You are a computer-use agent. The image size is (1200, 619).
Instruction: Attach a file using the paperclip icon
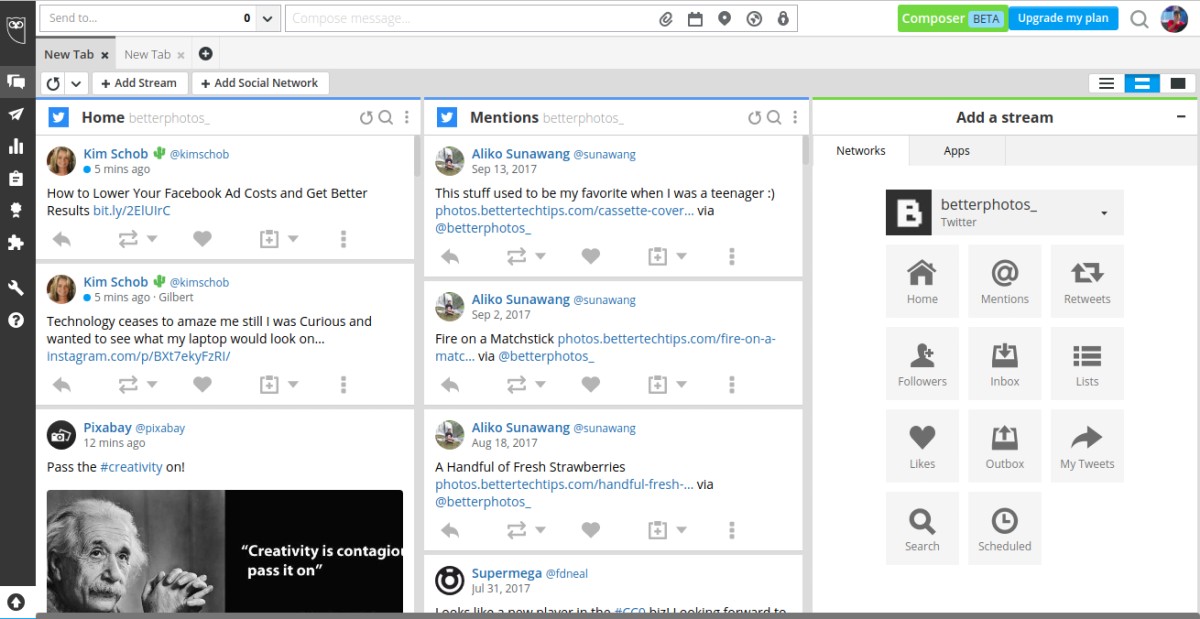click(666, 17)
